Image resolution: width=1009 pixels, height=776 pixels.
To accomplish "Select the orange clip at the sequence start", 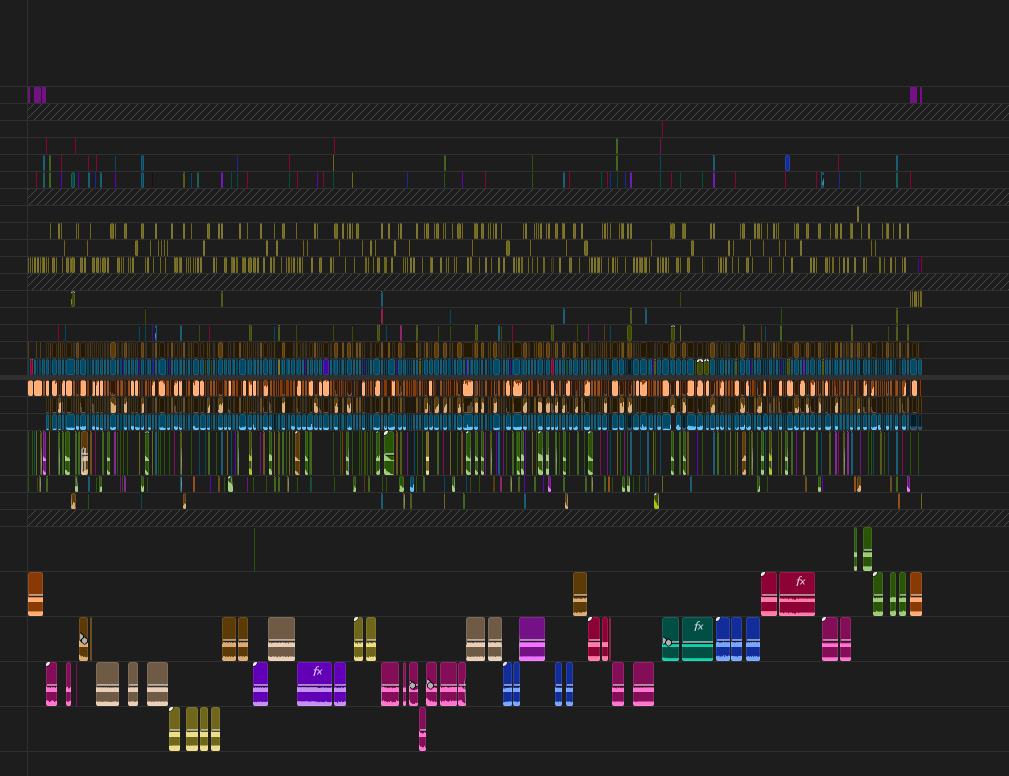I will (35, 594).
